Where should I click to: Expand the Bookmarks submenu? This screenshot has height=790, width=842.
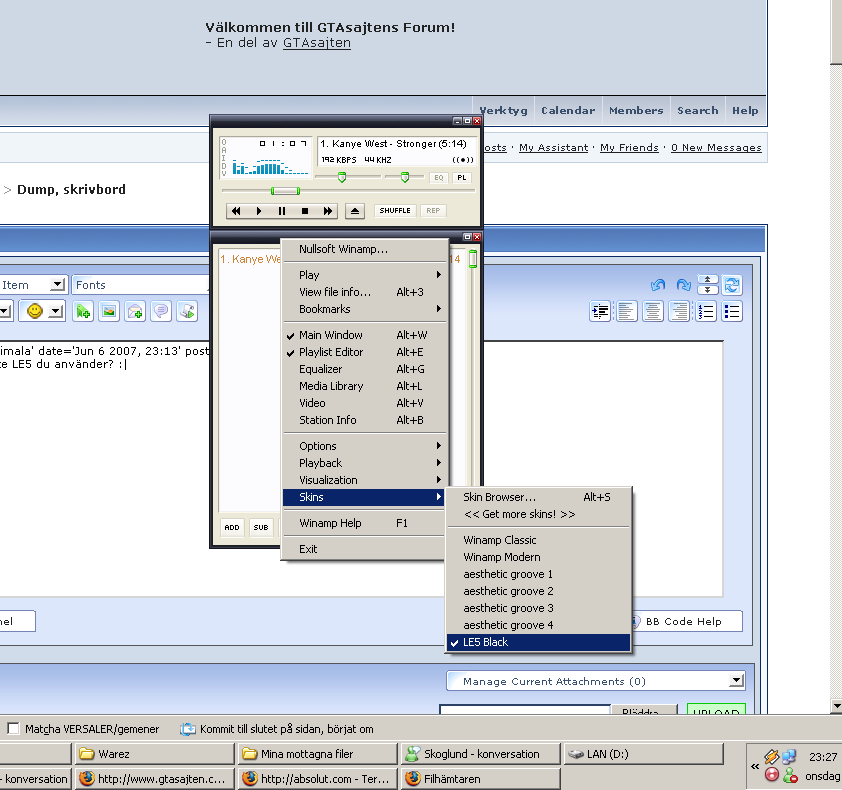click(364, 309)
